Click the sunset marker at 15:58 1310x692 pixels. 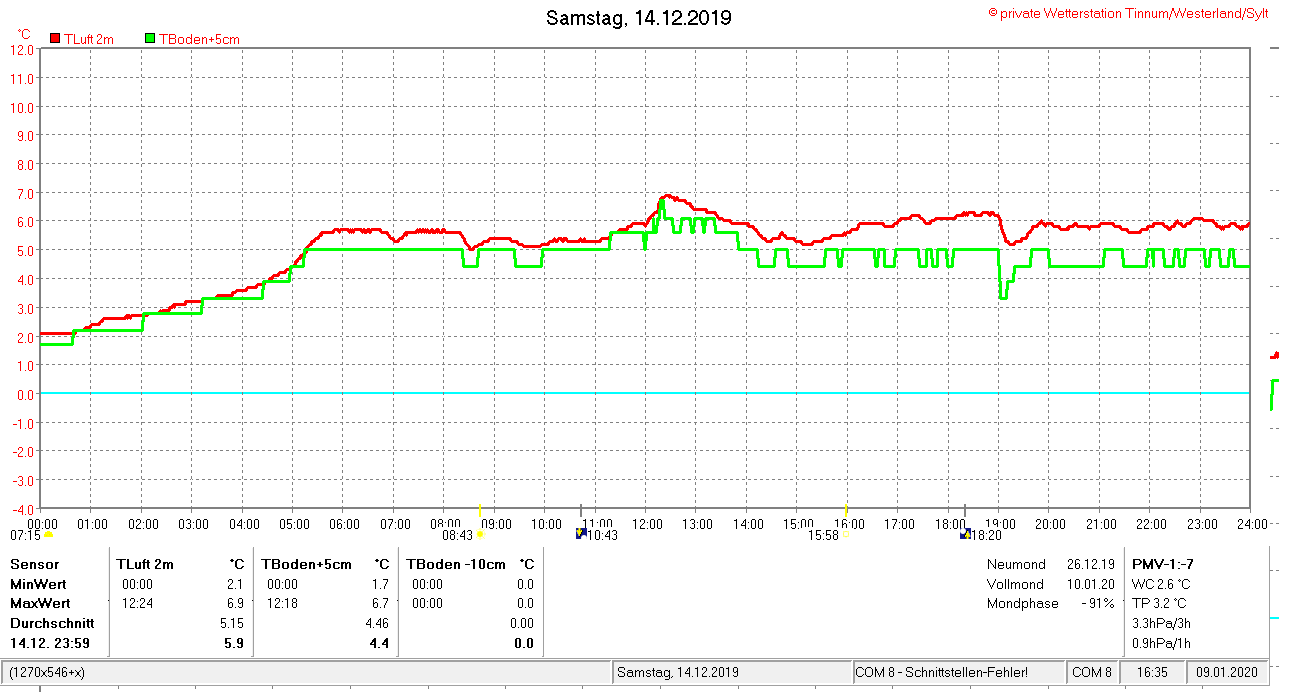tap(846, 535)
